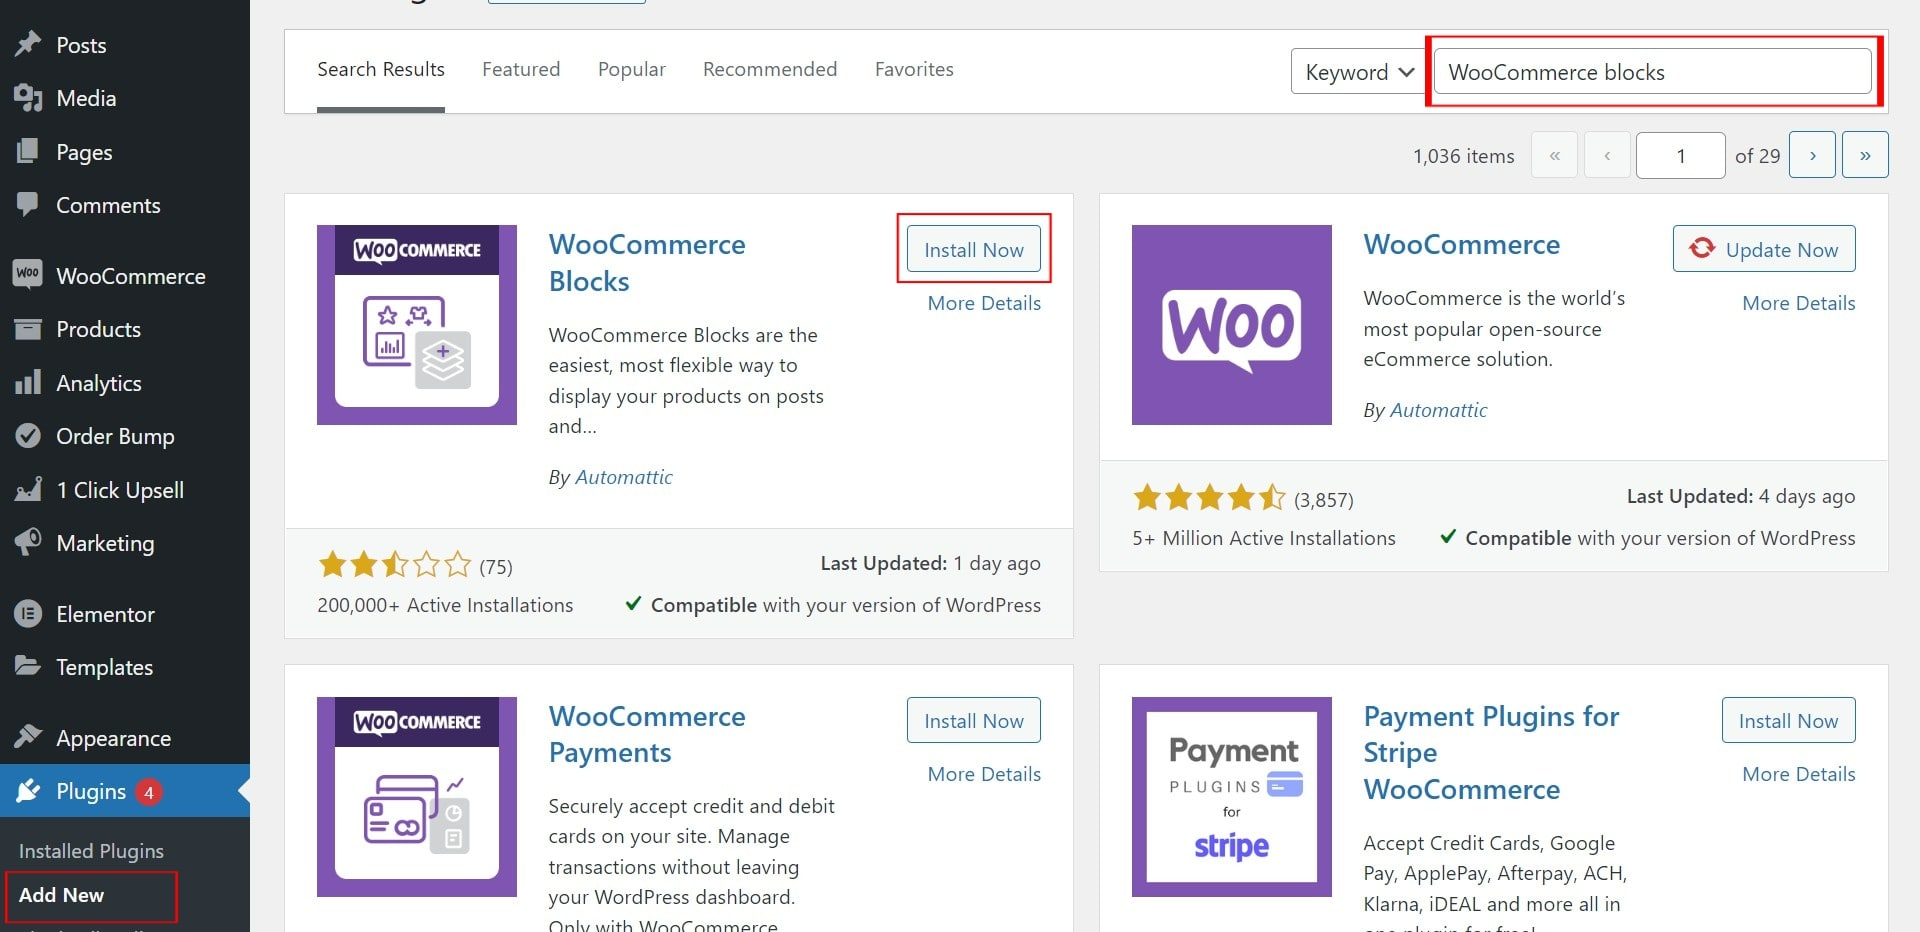
Task: Open Installed Plugins submenu item
Action: click(x=91, y=851)
